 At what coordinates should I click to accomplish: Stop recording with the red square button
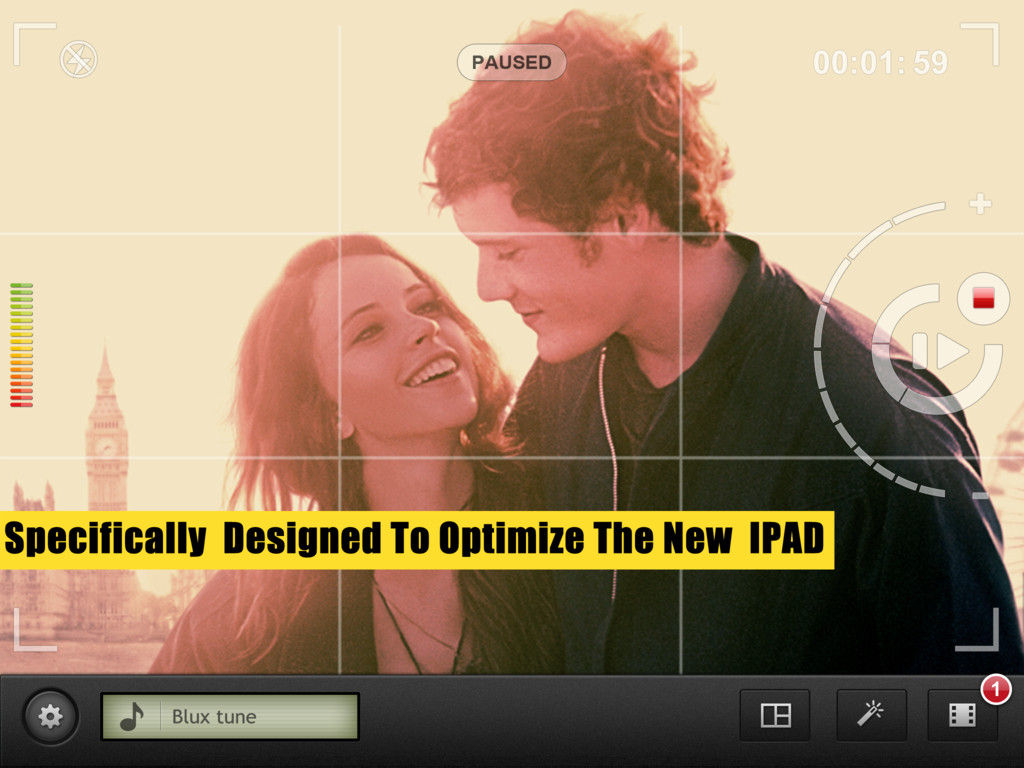coord(984,298)
